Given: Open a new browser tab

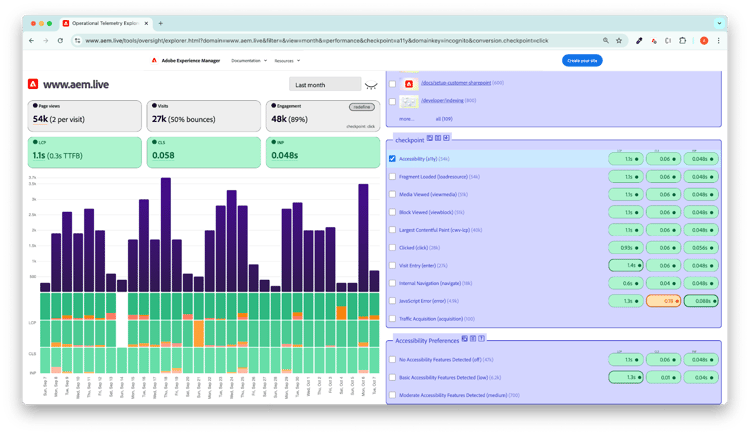Looking at the screenshot, I should (x=161, y=22).
